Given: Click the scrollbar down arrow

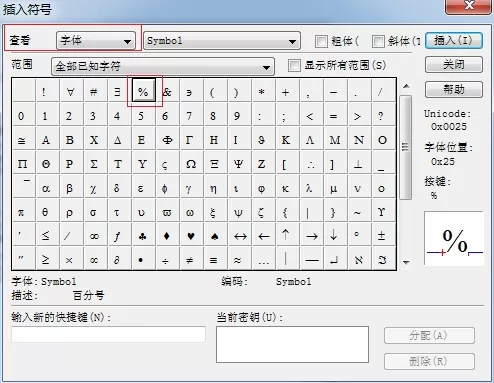Looking at the screenshot, I should tap(406, 262).
